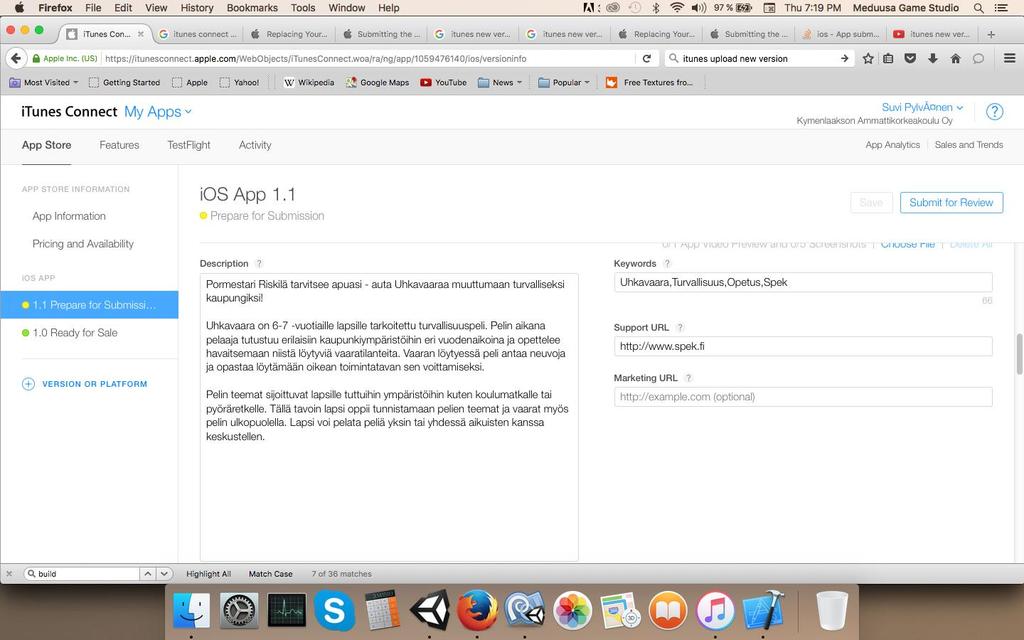Open Unity from the dock
Screen dimensions: 1024x640
430,611
